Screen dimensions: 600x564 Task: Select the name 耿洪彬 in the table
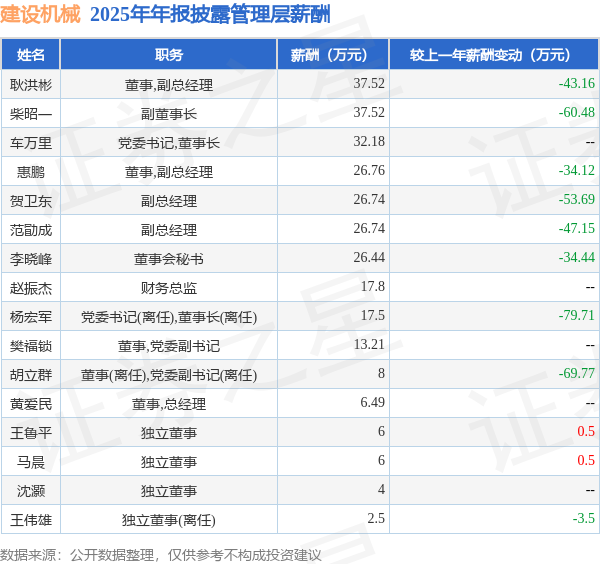point(31,85)
